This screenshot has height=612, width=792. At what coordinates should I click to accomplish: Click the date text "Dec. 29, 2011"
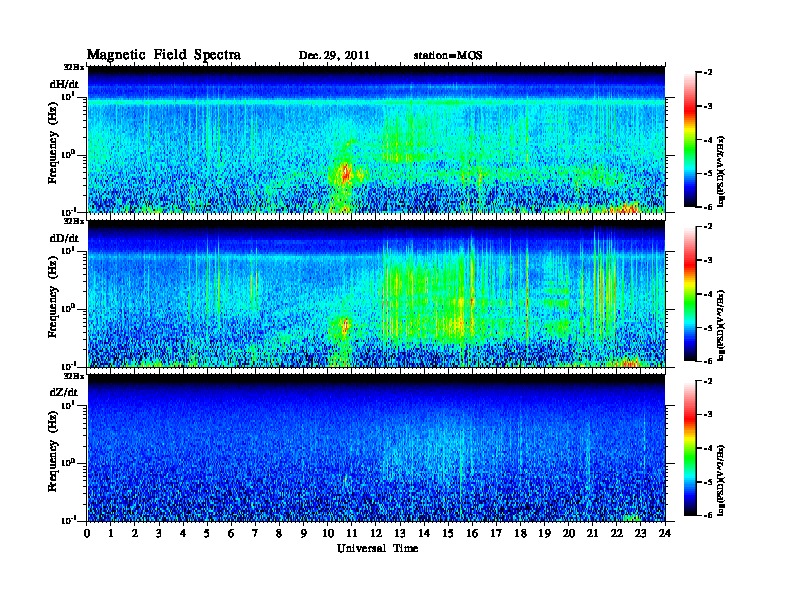tap(334, 56)
